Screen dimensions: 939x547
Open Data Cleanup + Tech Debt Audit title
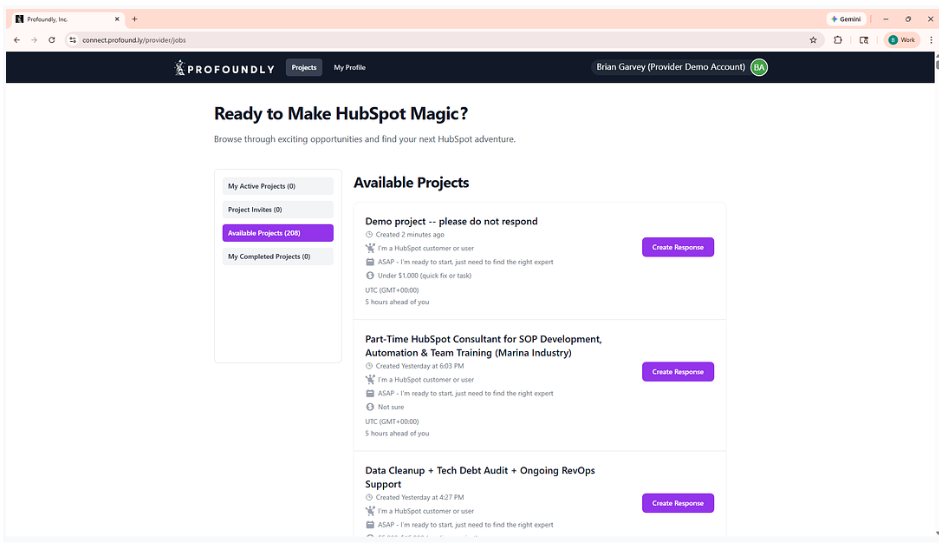click(480, 478)
